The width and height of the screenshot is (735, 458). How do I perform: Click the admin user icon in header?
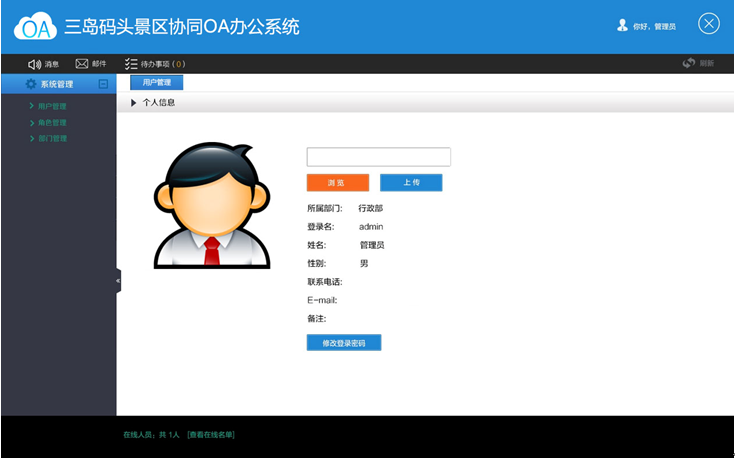pyautogui.click(x=622, y=25)
